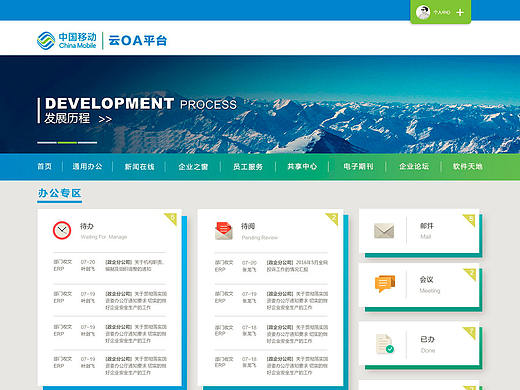Click the badge corner on 已办 card
The width and height of the screenshot is (520, 390).
(470, 333)
